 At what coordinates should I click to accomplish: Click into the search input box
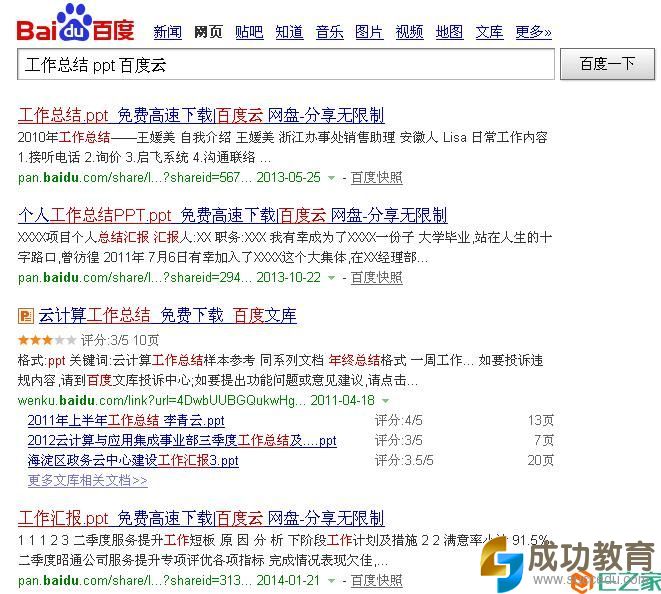(x=286, y=64)
